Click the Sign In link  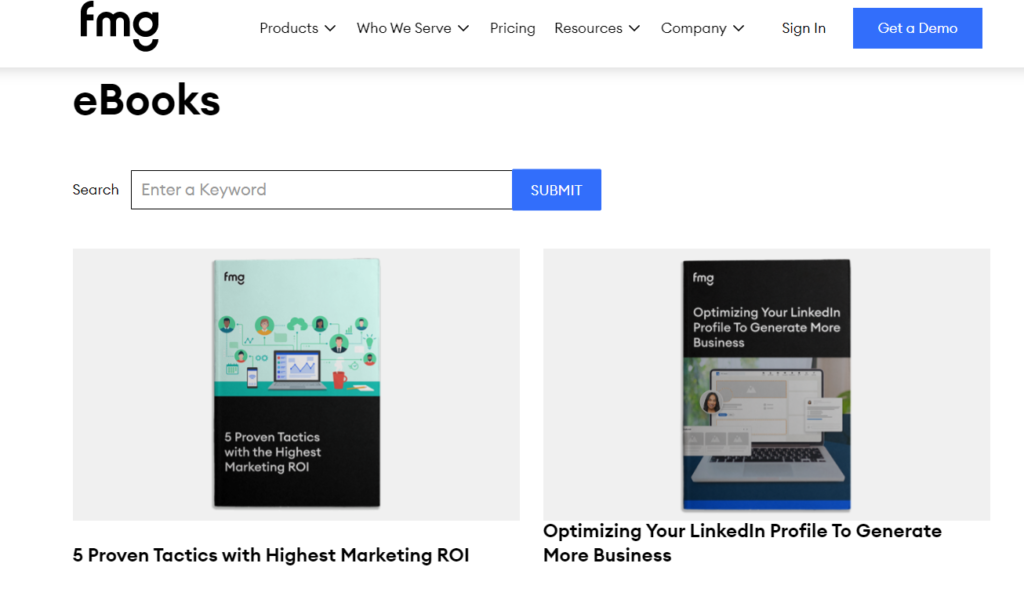[803, 28]
